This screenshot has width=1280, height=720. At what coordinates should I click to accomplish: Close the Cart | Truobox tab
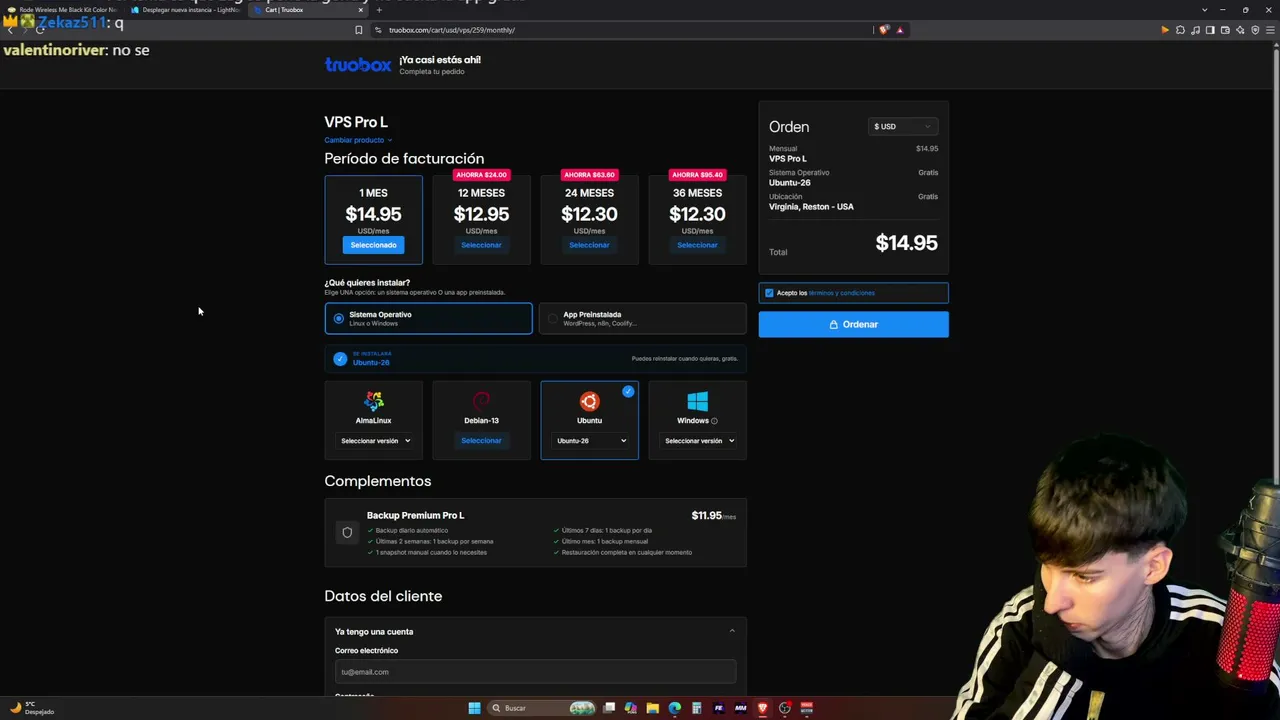360,10
